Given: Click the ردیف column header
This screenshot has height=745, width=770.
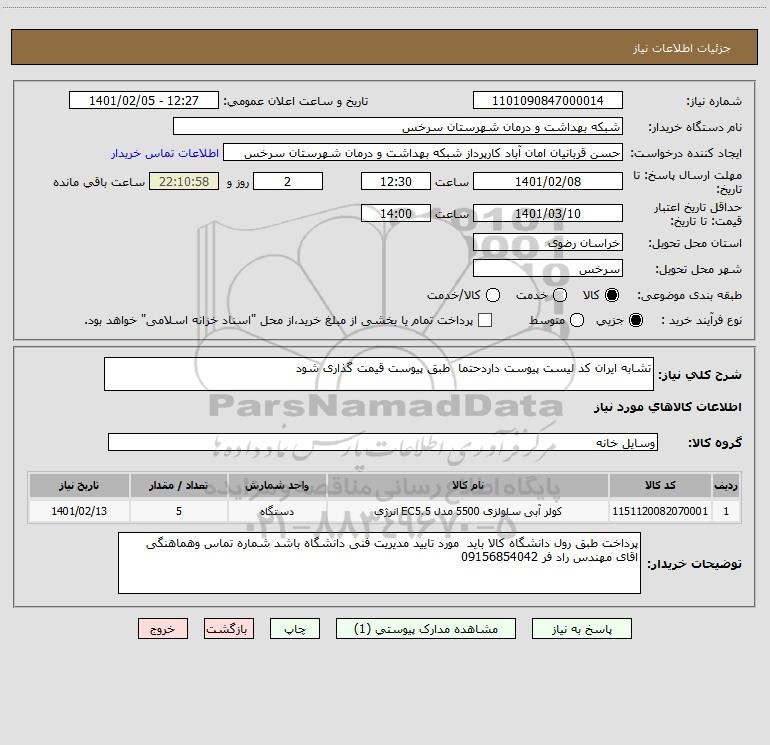Looking at the screenshot, I should pyautogui.click(x=726, y=485).
